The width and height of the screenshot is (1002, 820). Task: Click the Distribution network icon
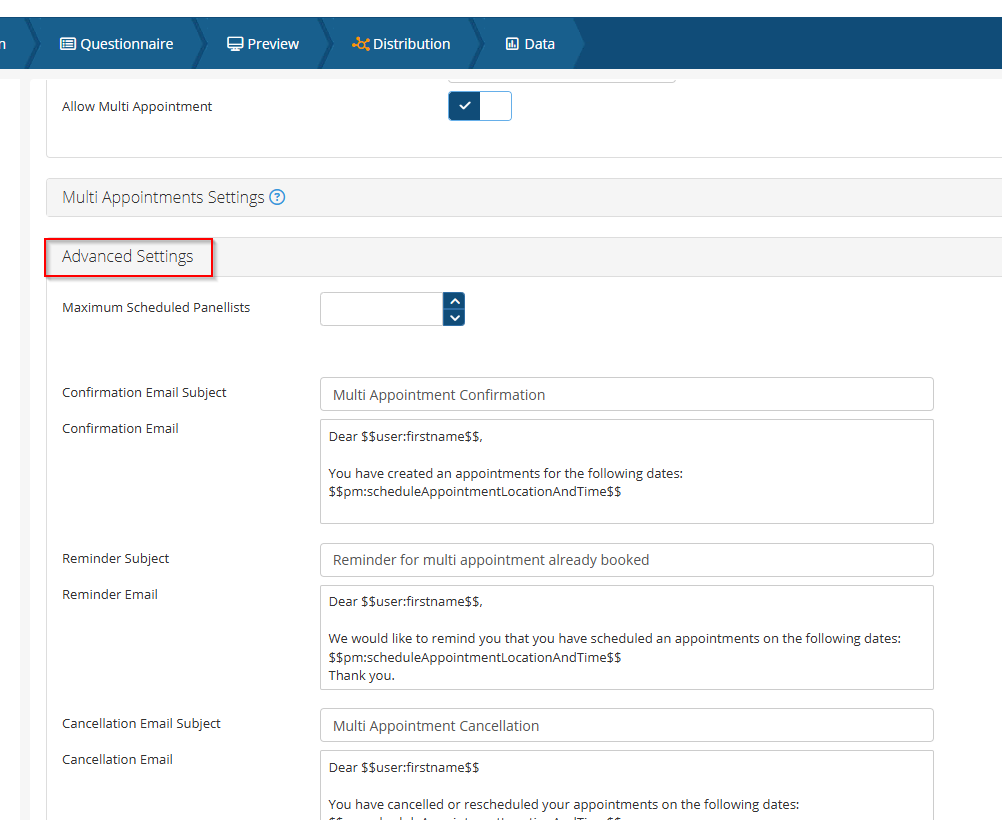click(360, 44)
